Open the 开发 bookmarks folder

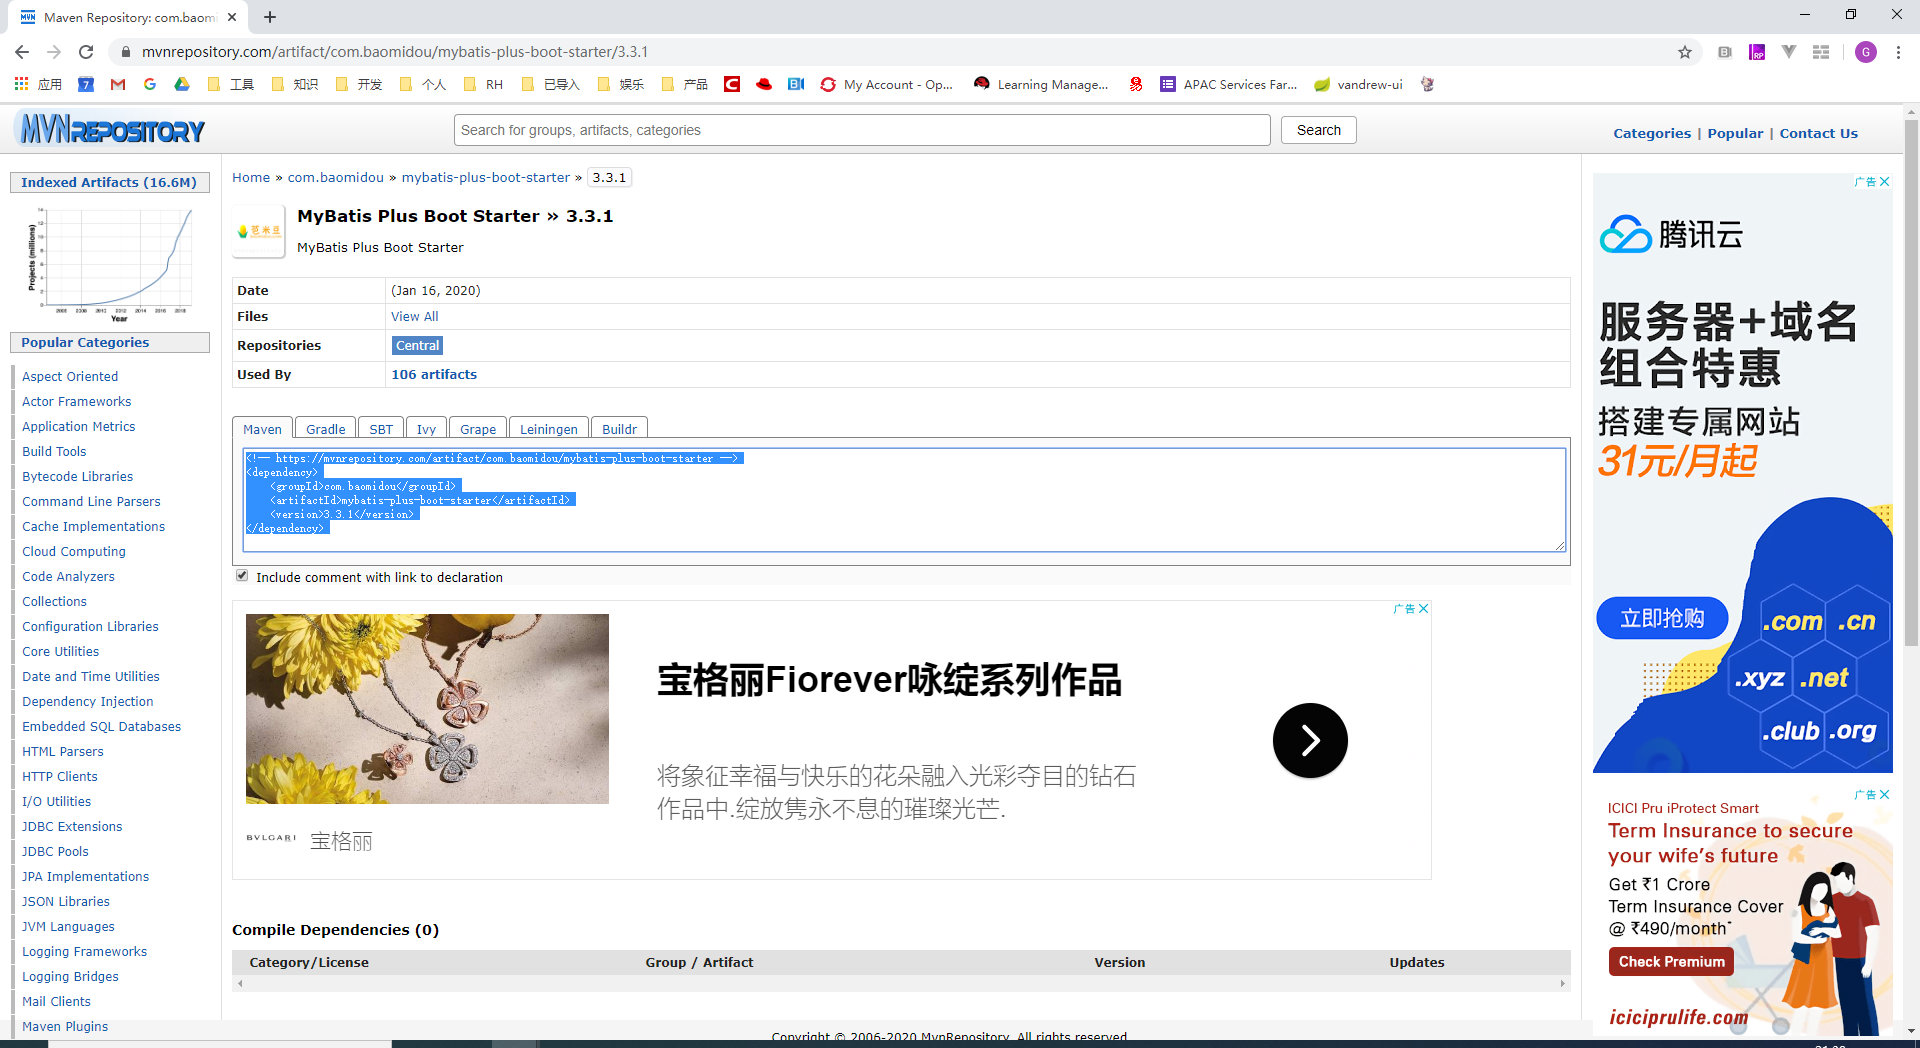tap(359, 84)
